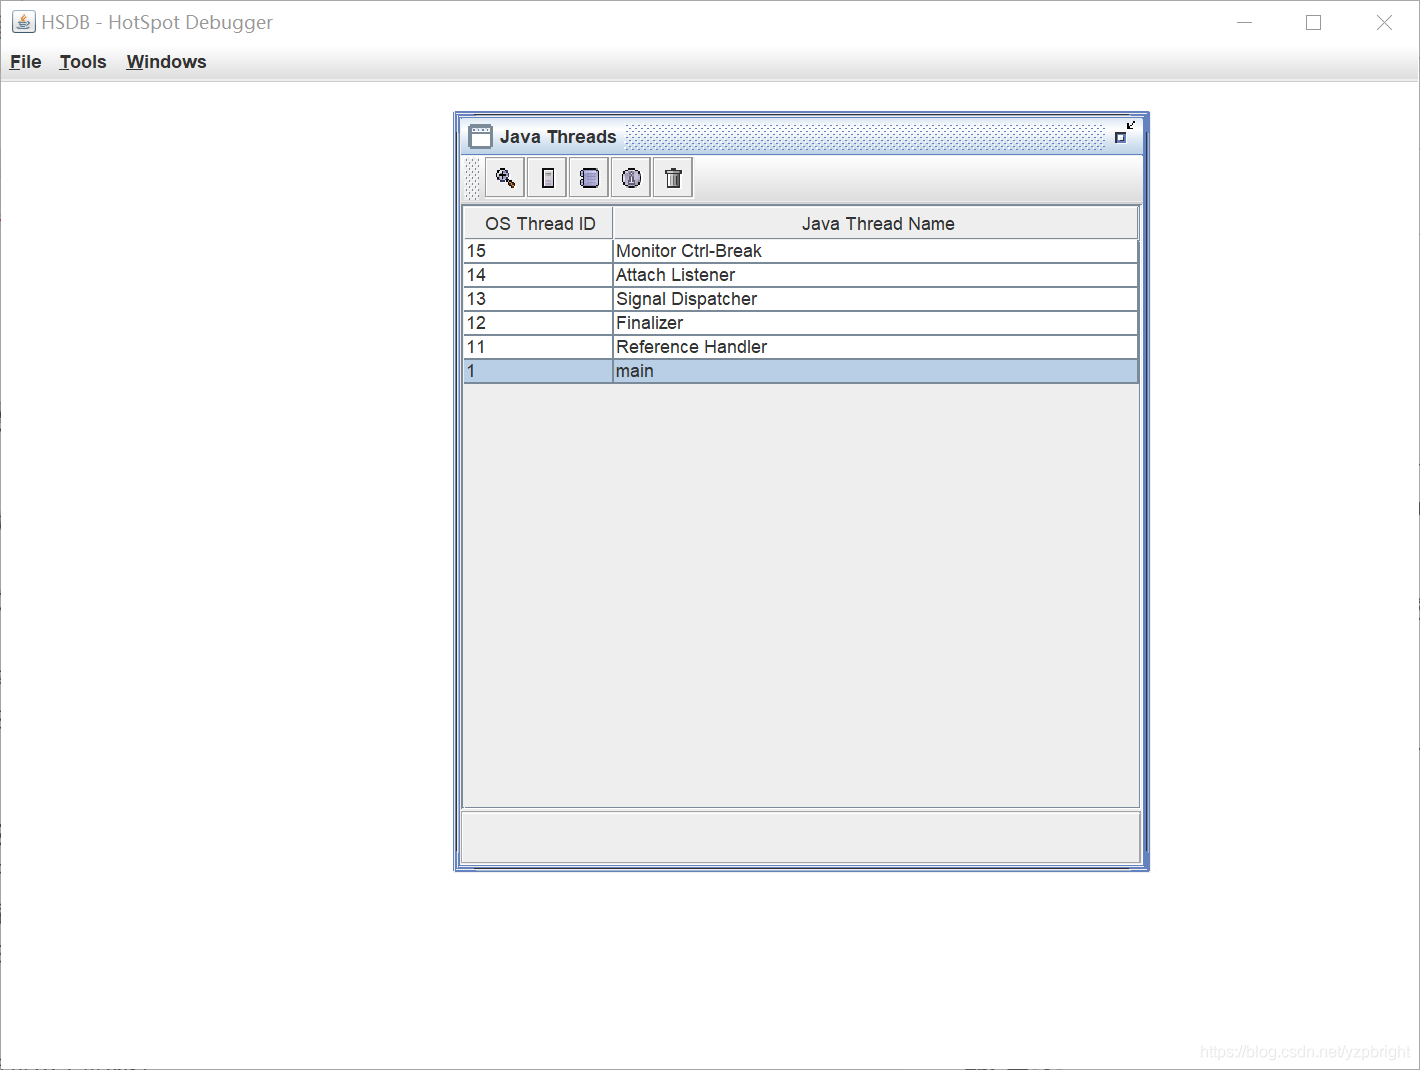Click OS Thread ID cell 15
The image size is (1420, 1070).
point(538,251)
